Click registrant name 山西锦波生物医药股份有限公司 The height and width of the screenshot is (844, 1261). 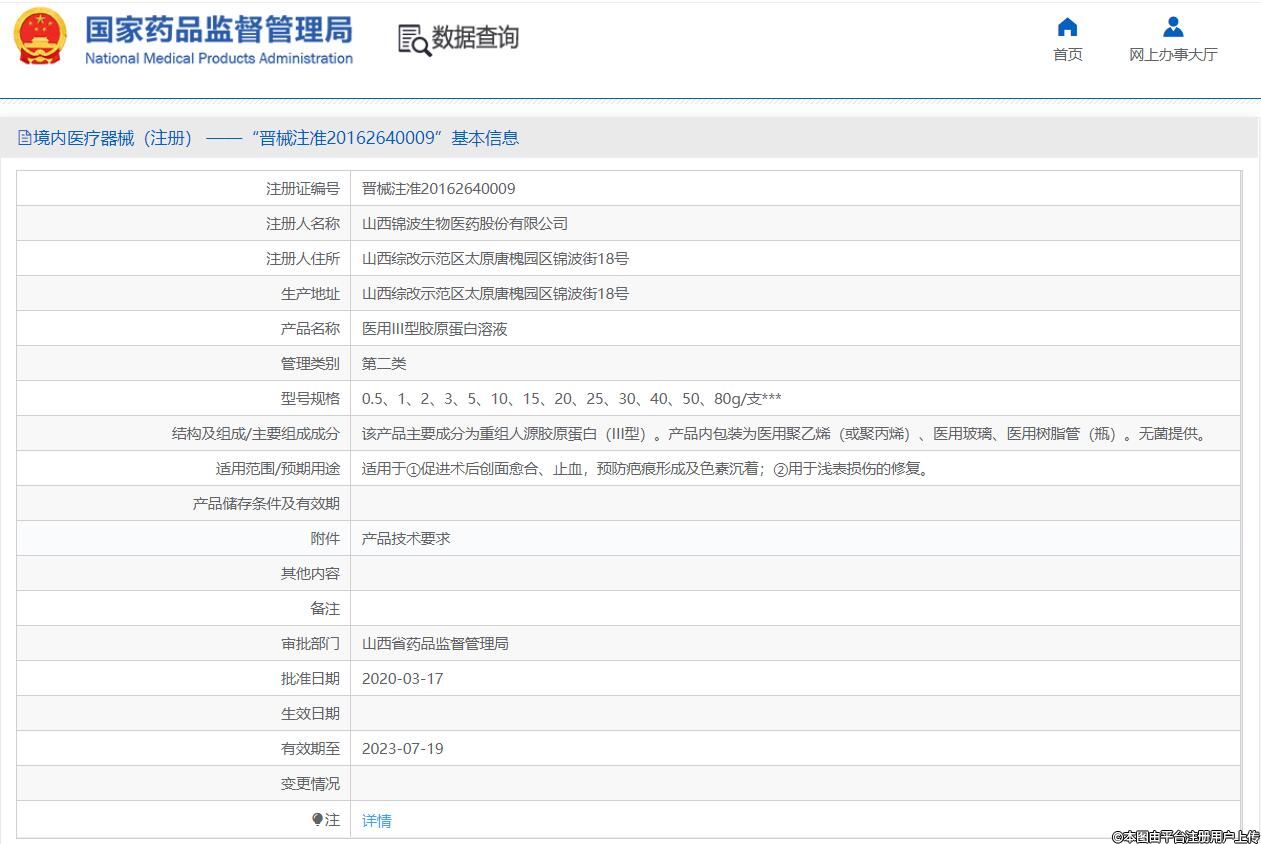464,224
